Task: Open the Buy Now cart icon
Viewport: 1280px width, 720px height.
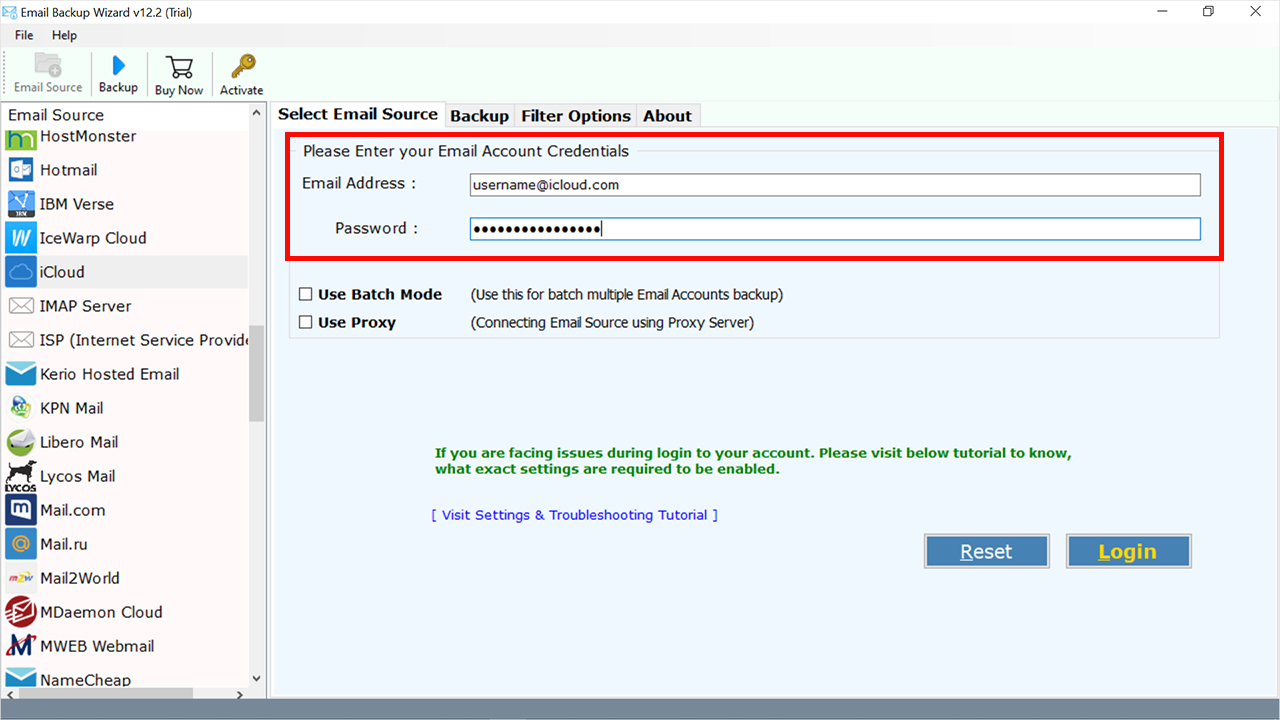Action: click(179, 67)
